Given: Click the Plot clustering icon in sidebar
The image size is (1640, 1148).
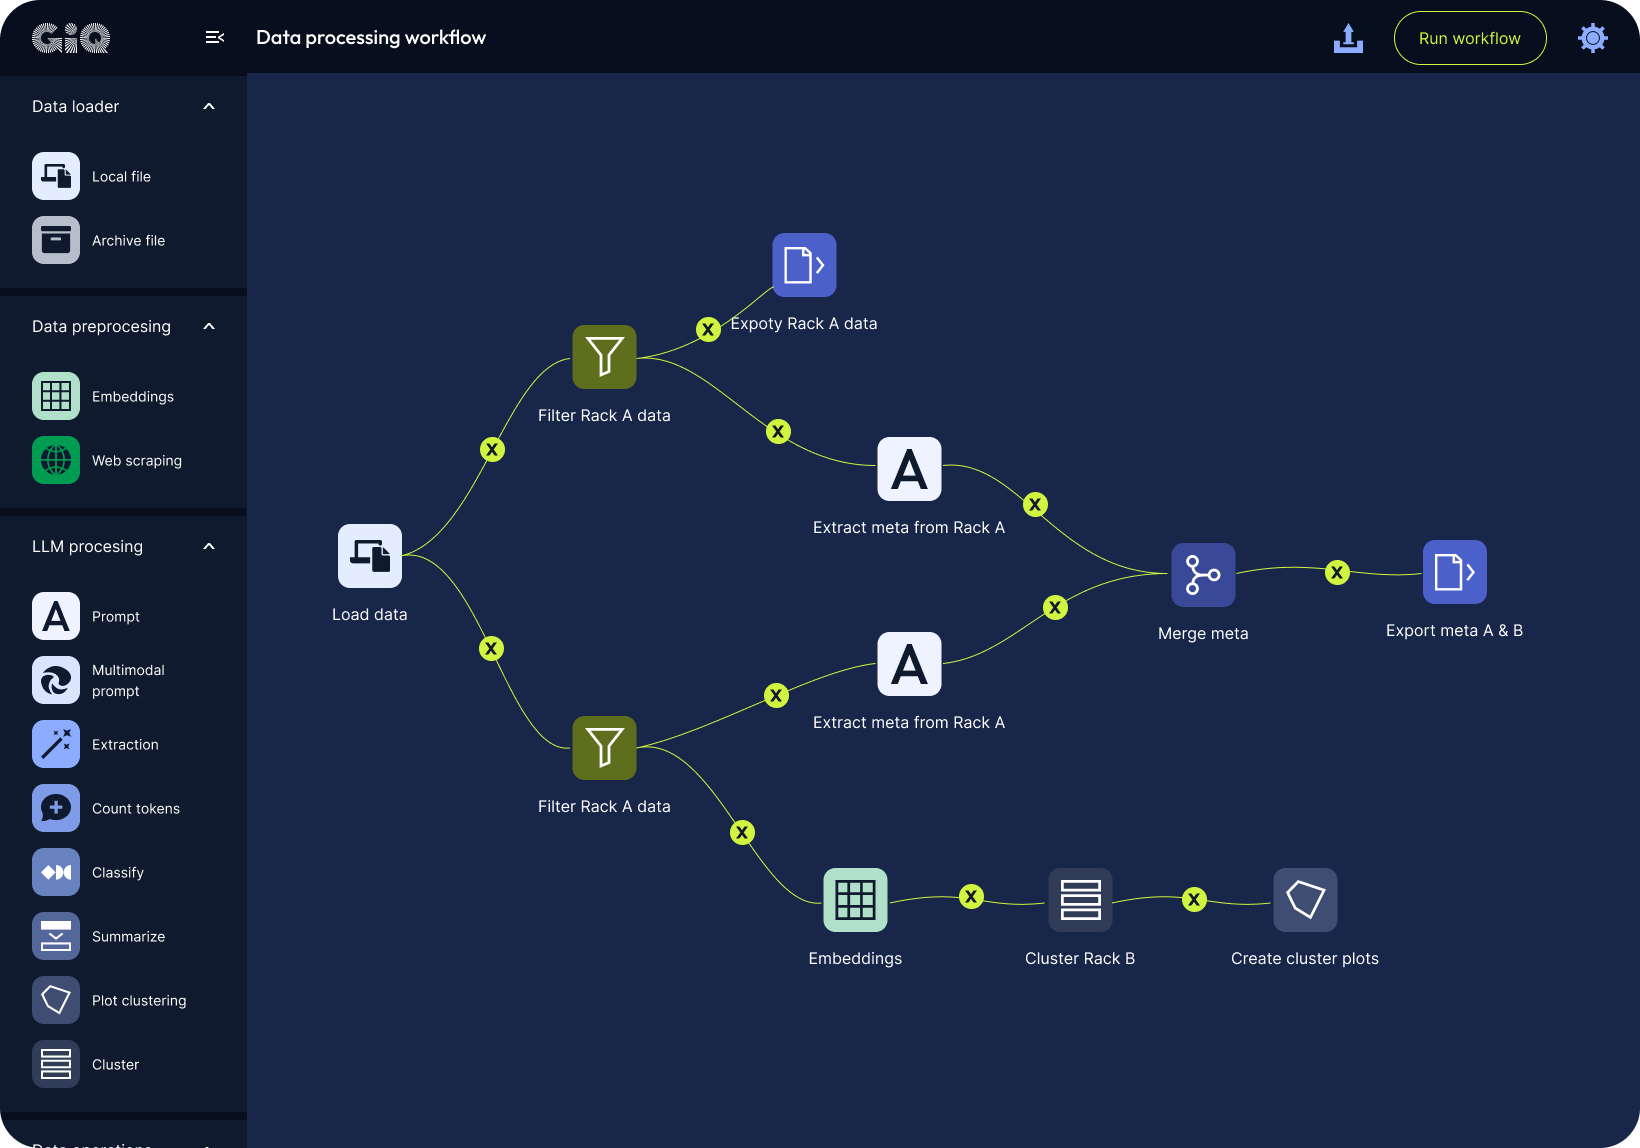Looking at the screenshot, I should [x=56, y=1000].
